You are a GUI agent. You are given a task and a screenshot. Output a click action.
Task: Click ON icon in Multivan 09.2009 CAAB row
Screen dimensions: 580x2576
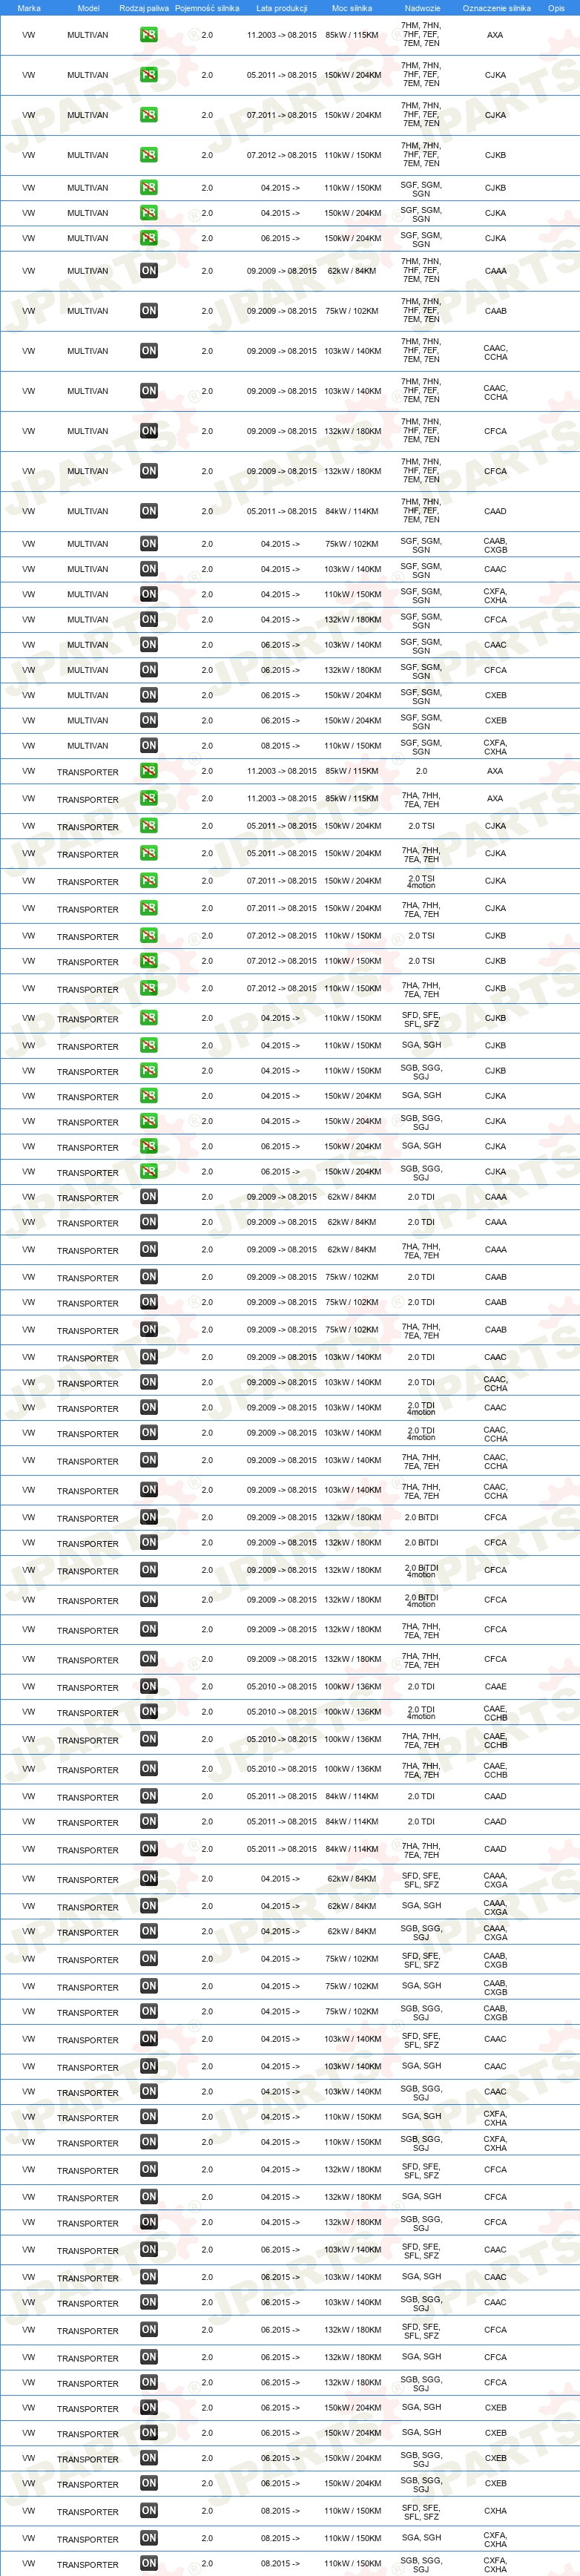click(148, 311)
